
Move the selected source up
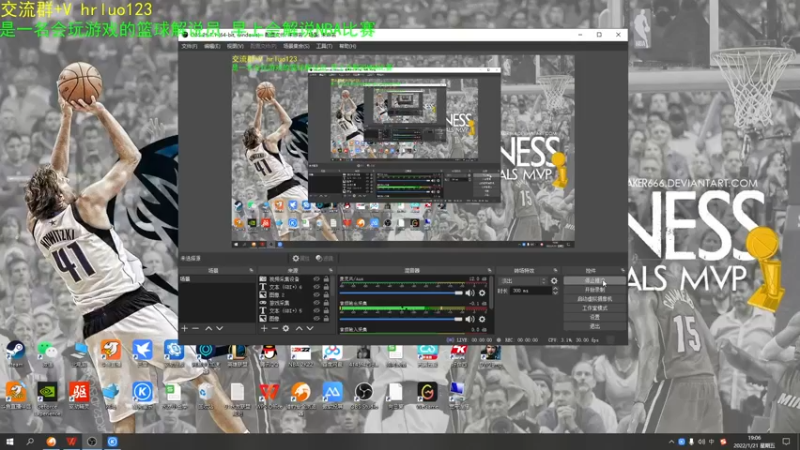pos(299,329)
